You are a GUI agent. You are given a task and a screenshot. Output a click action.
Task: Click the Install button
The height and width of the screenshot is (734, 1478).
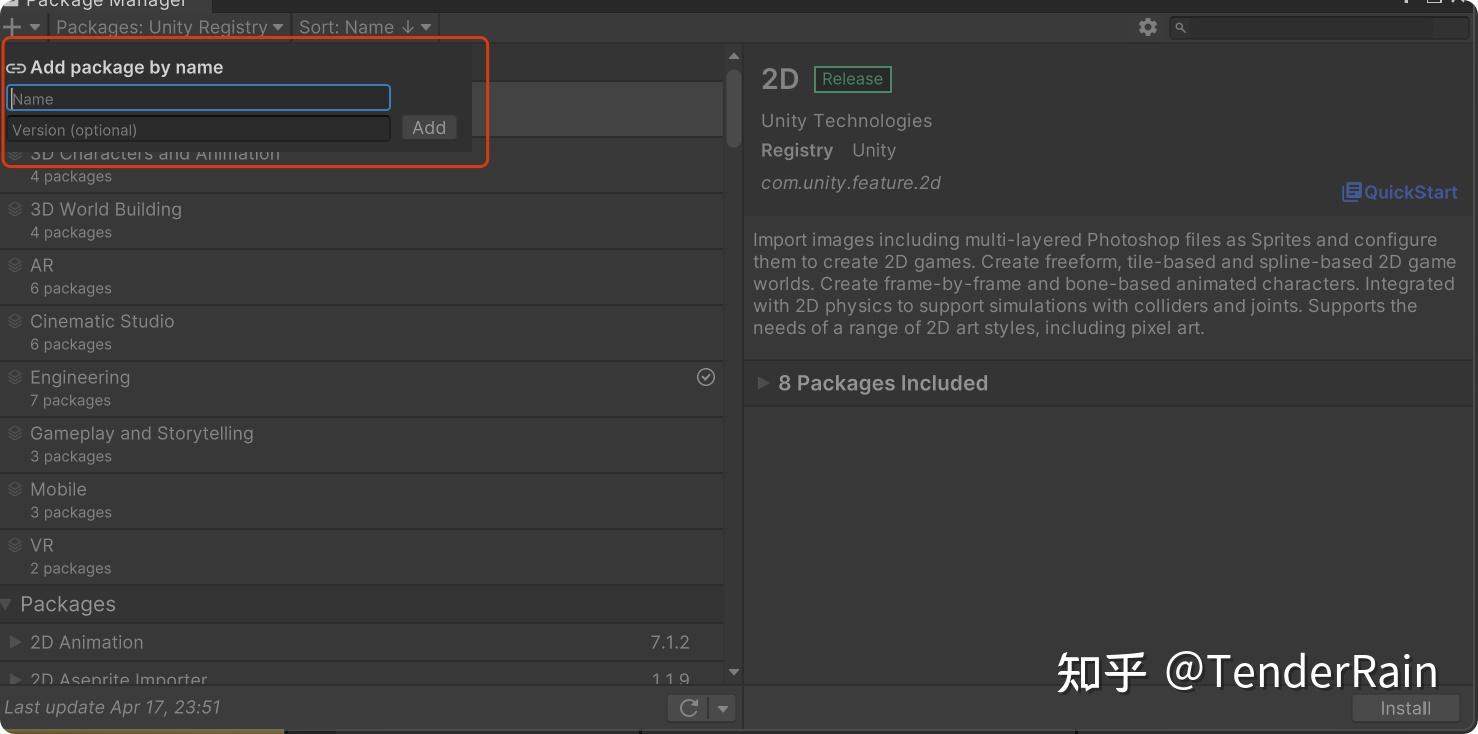coord(1404,707)
